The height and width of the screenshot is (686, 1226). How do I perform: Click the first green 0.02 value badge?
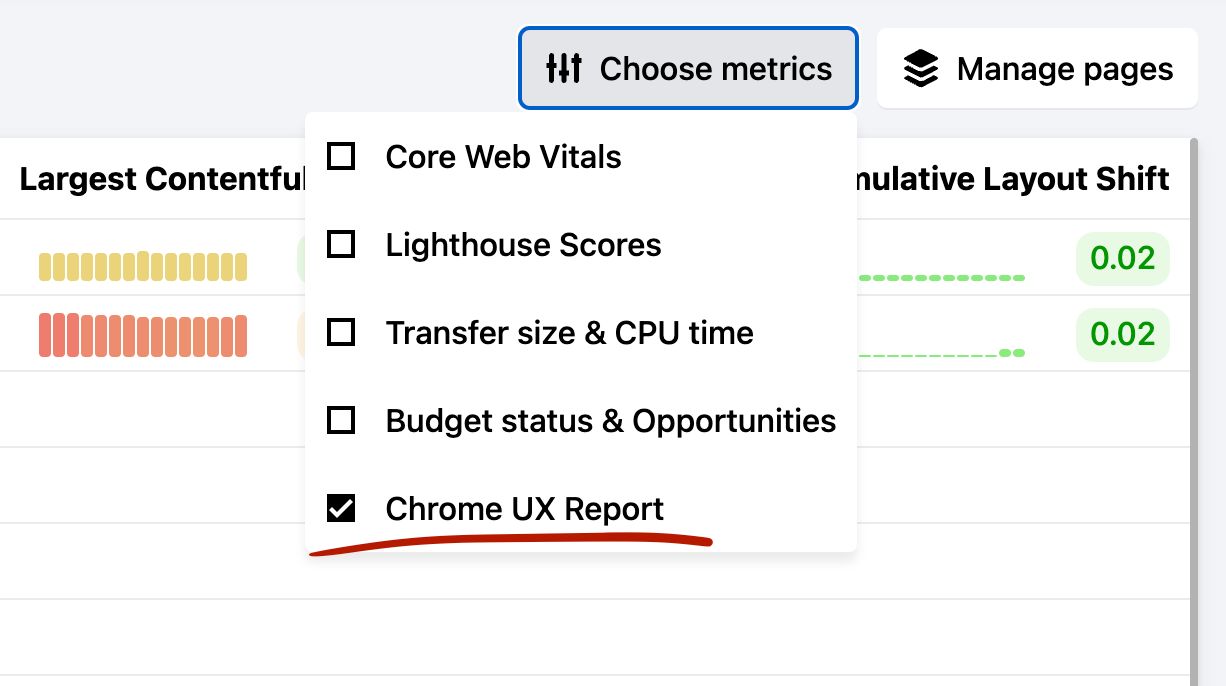point(1122,258)
